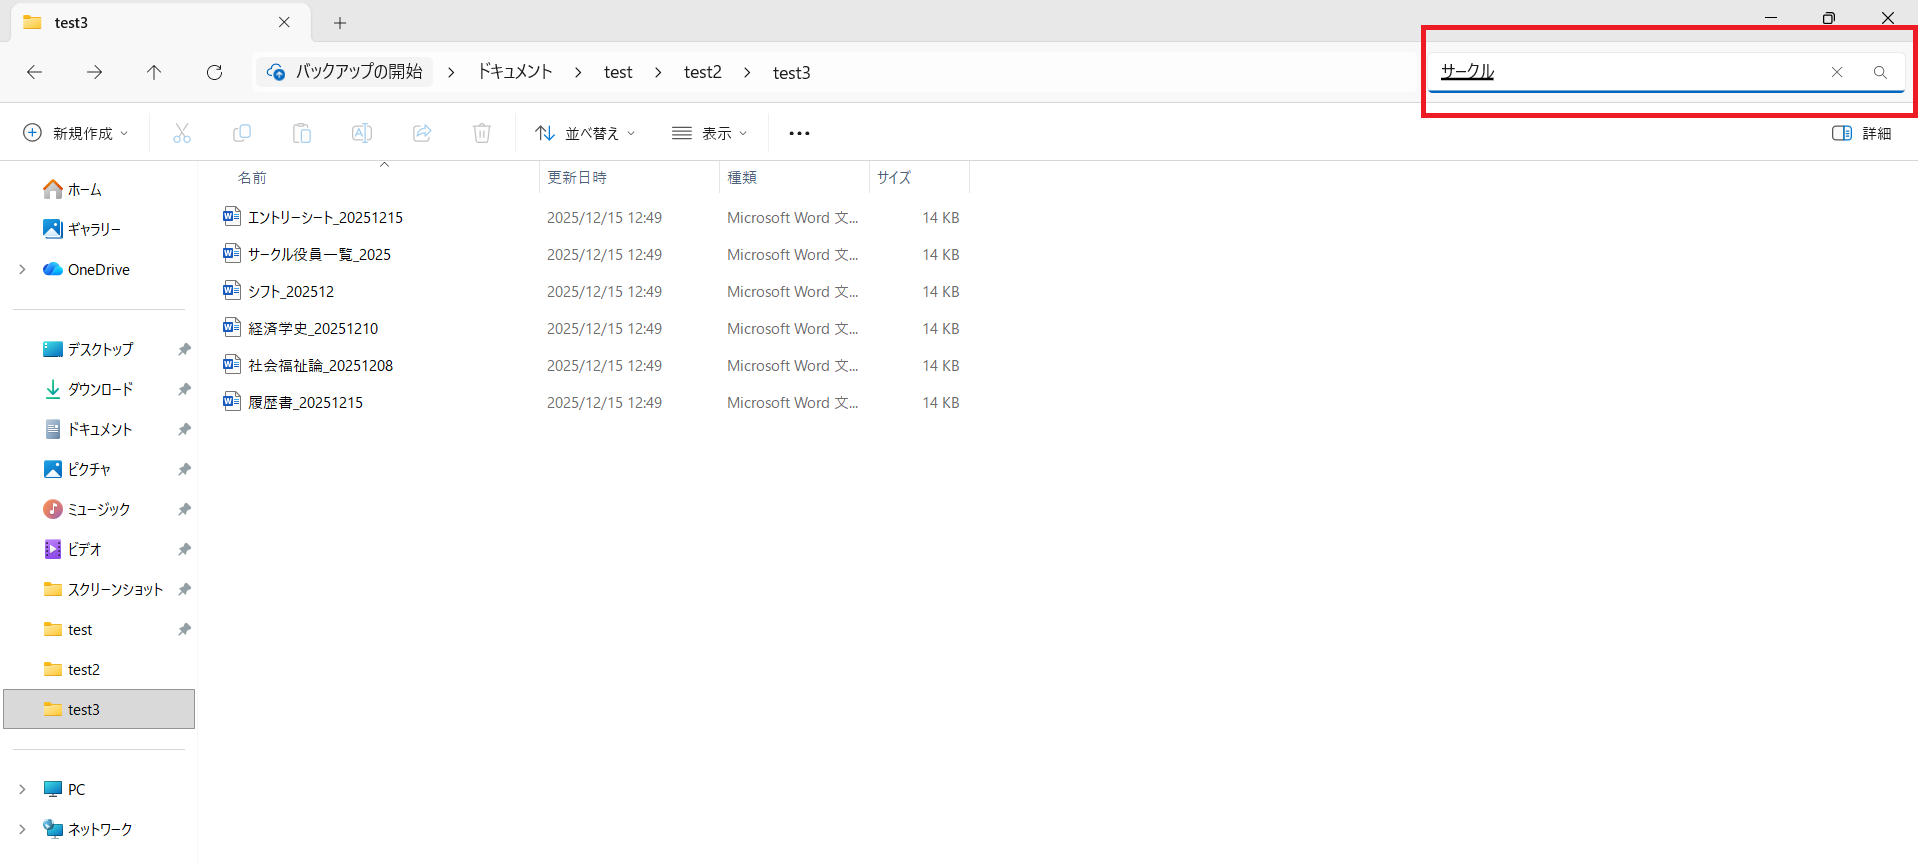Click chevron after バックアップの開始 in address bar
The height and width of the screenshot is (864, 1920).
[451, 72]
